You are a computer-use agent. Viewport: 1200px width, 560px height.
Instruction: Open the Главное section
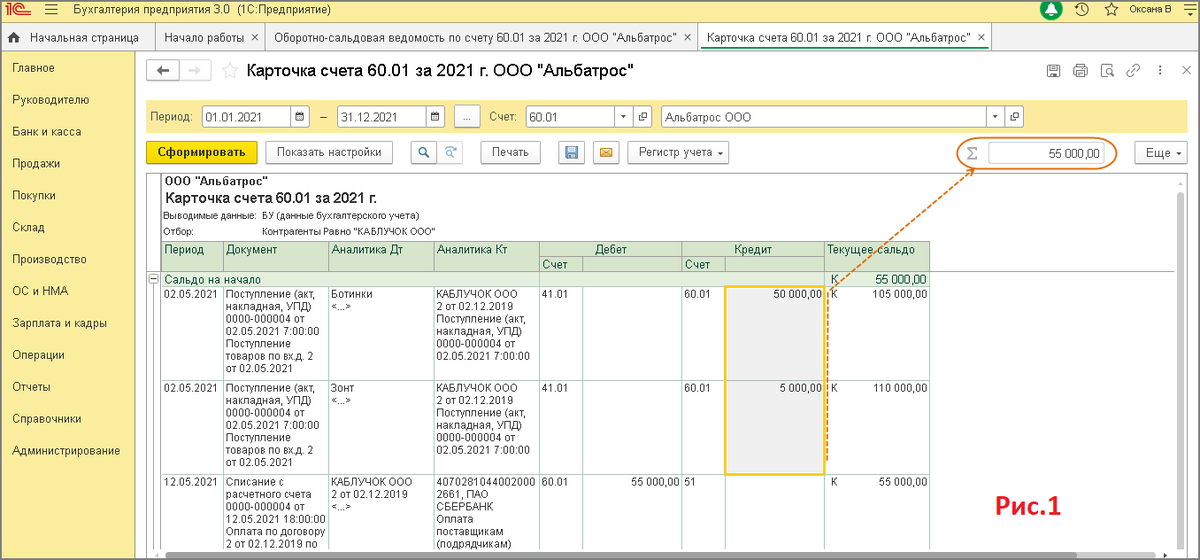(34, 68)
